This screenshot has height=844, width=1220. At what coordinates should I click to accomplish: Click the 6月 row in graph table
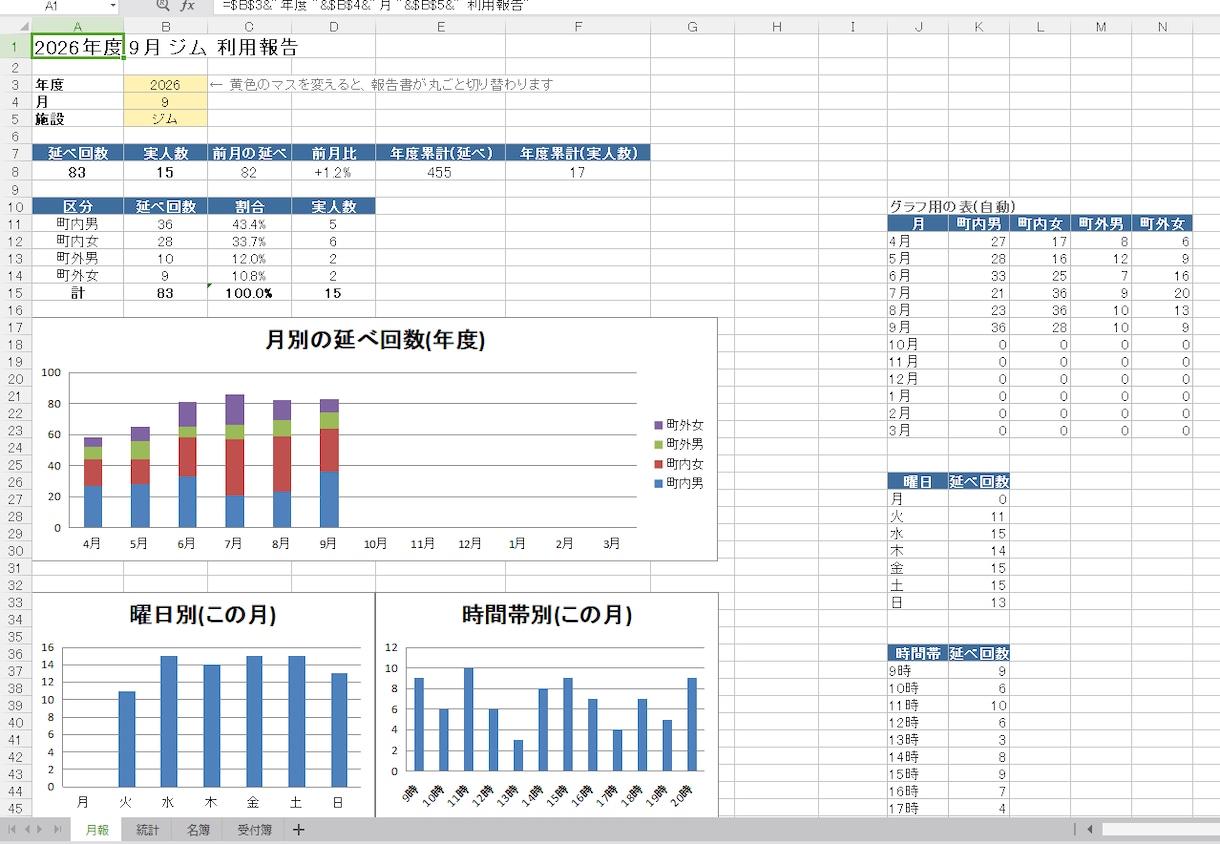point(1040,275)
